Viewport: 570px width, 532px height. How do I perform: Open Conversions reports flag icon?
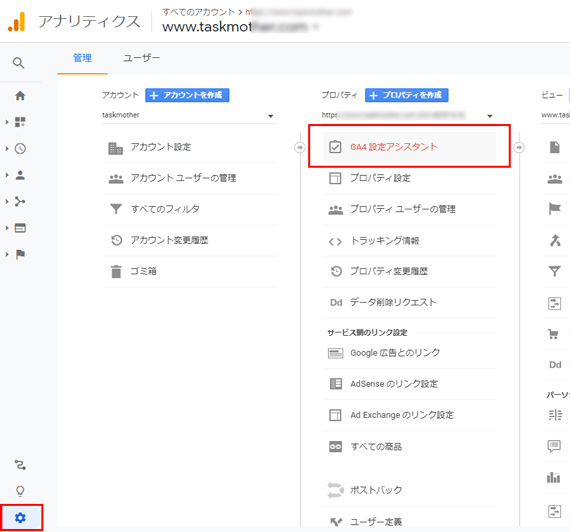(x=20, y=254)
